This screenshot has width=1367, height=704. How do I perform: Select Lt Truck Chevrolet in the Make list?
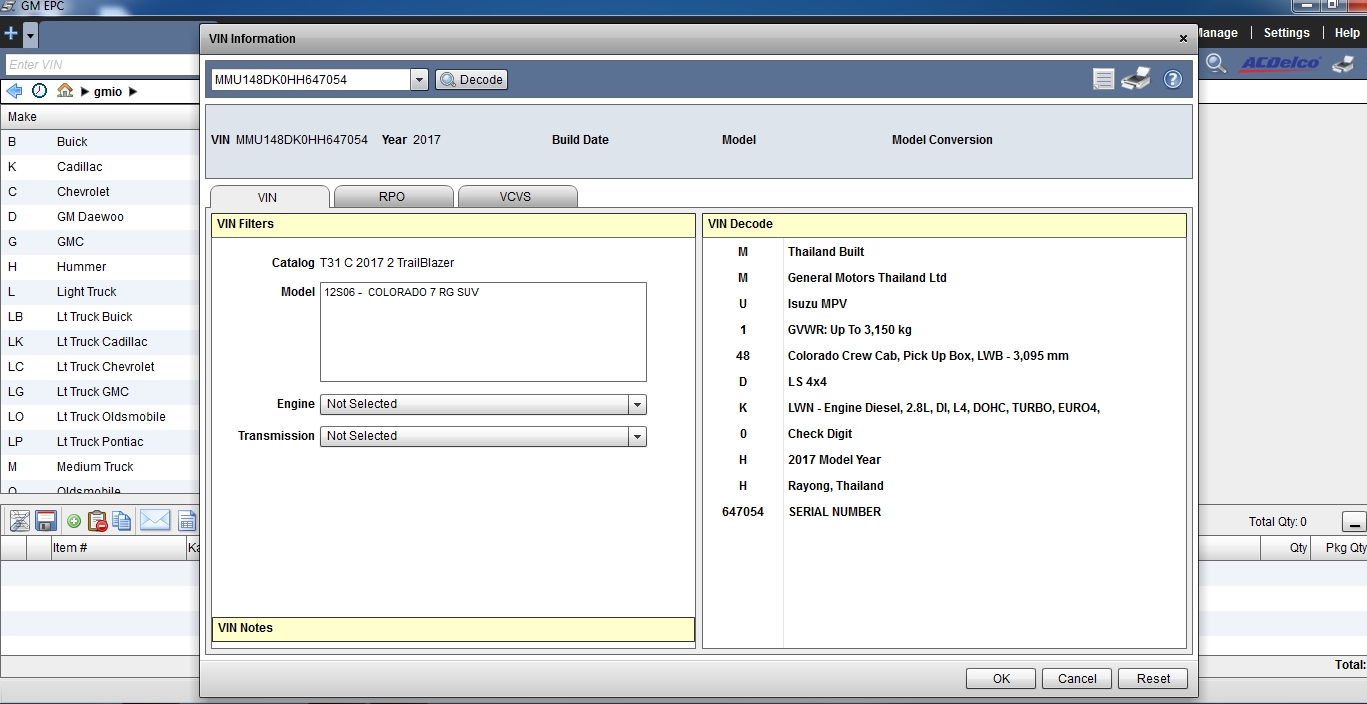(100, 367)
